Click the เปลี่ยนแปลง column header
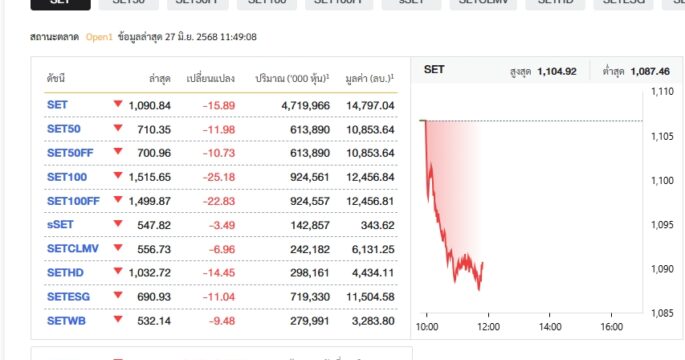Image resolution: width=685 pixels, height=360 pixels. click(211, 79)
